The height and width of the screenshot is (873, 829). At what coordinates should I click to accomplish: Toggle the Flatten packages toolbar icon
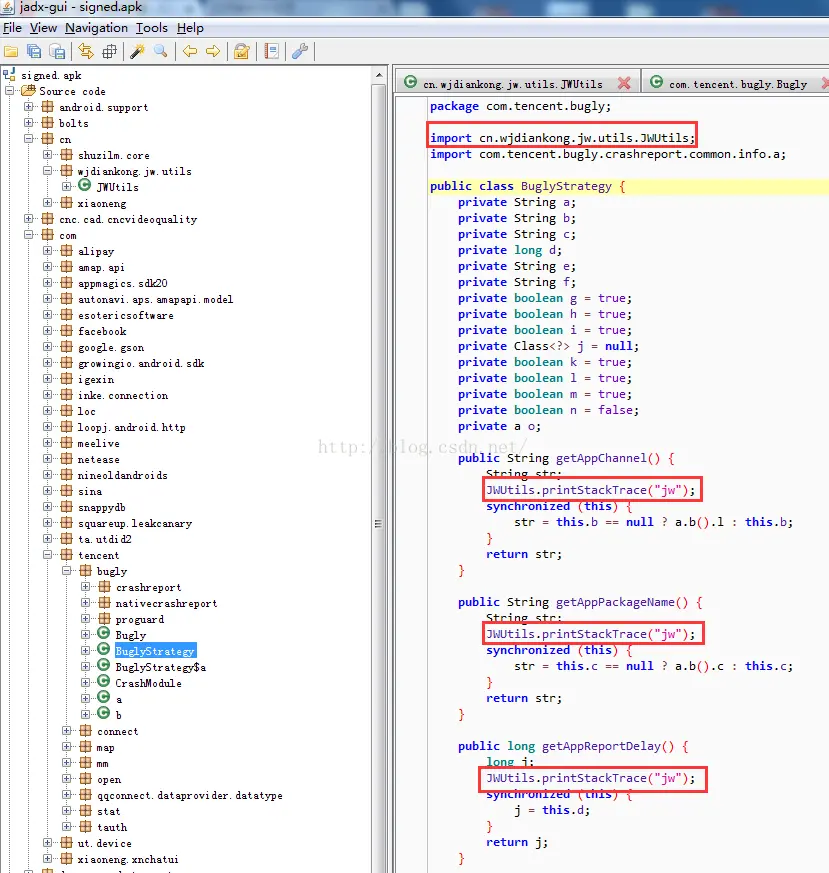point(109,52)
